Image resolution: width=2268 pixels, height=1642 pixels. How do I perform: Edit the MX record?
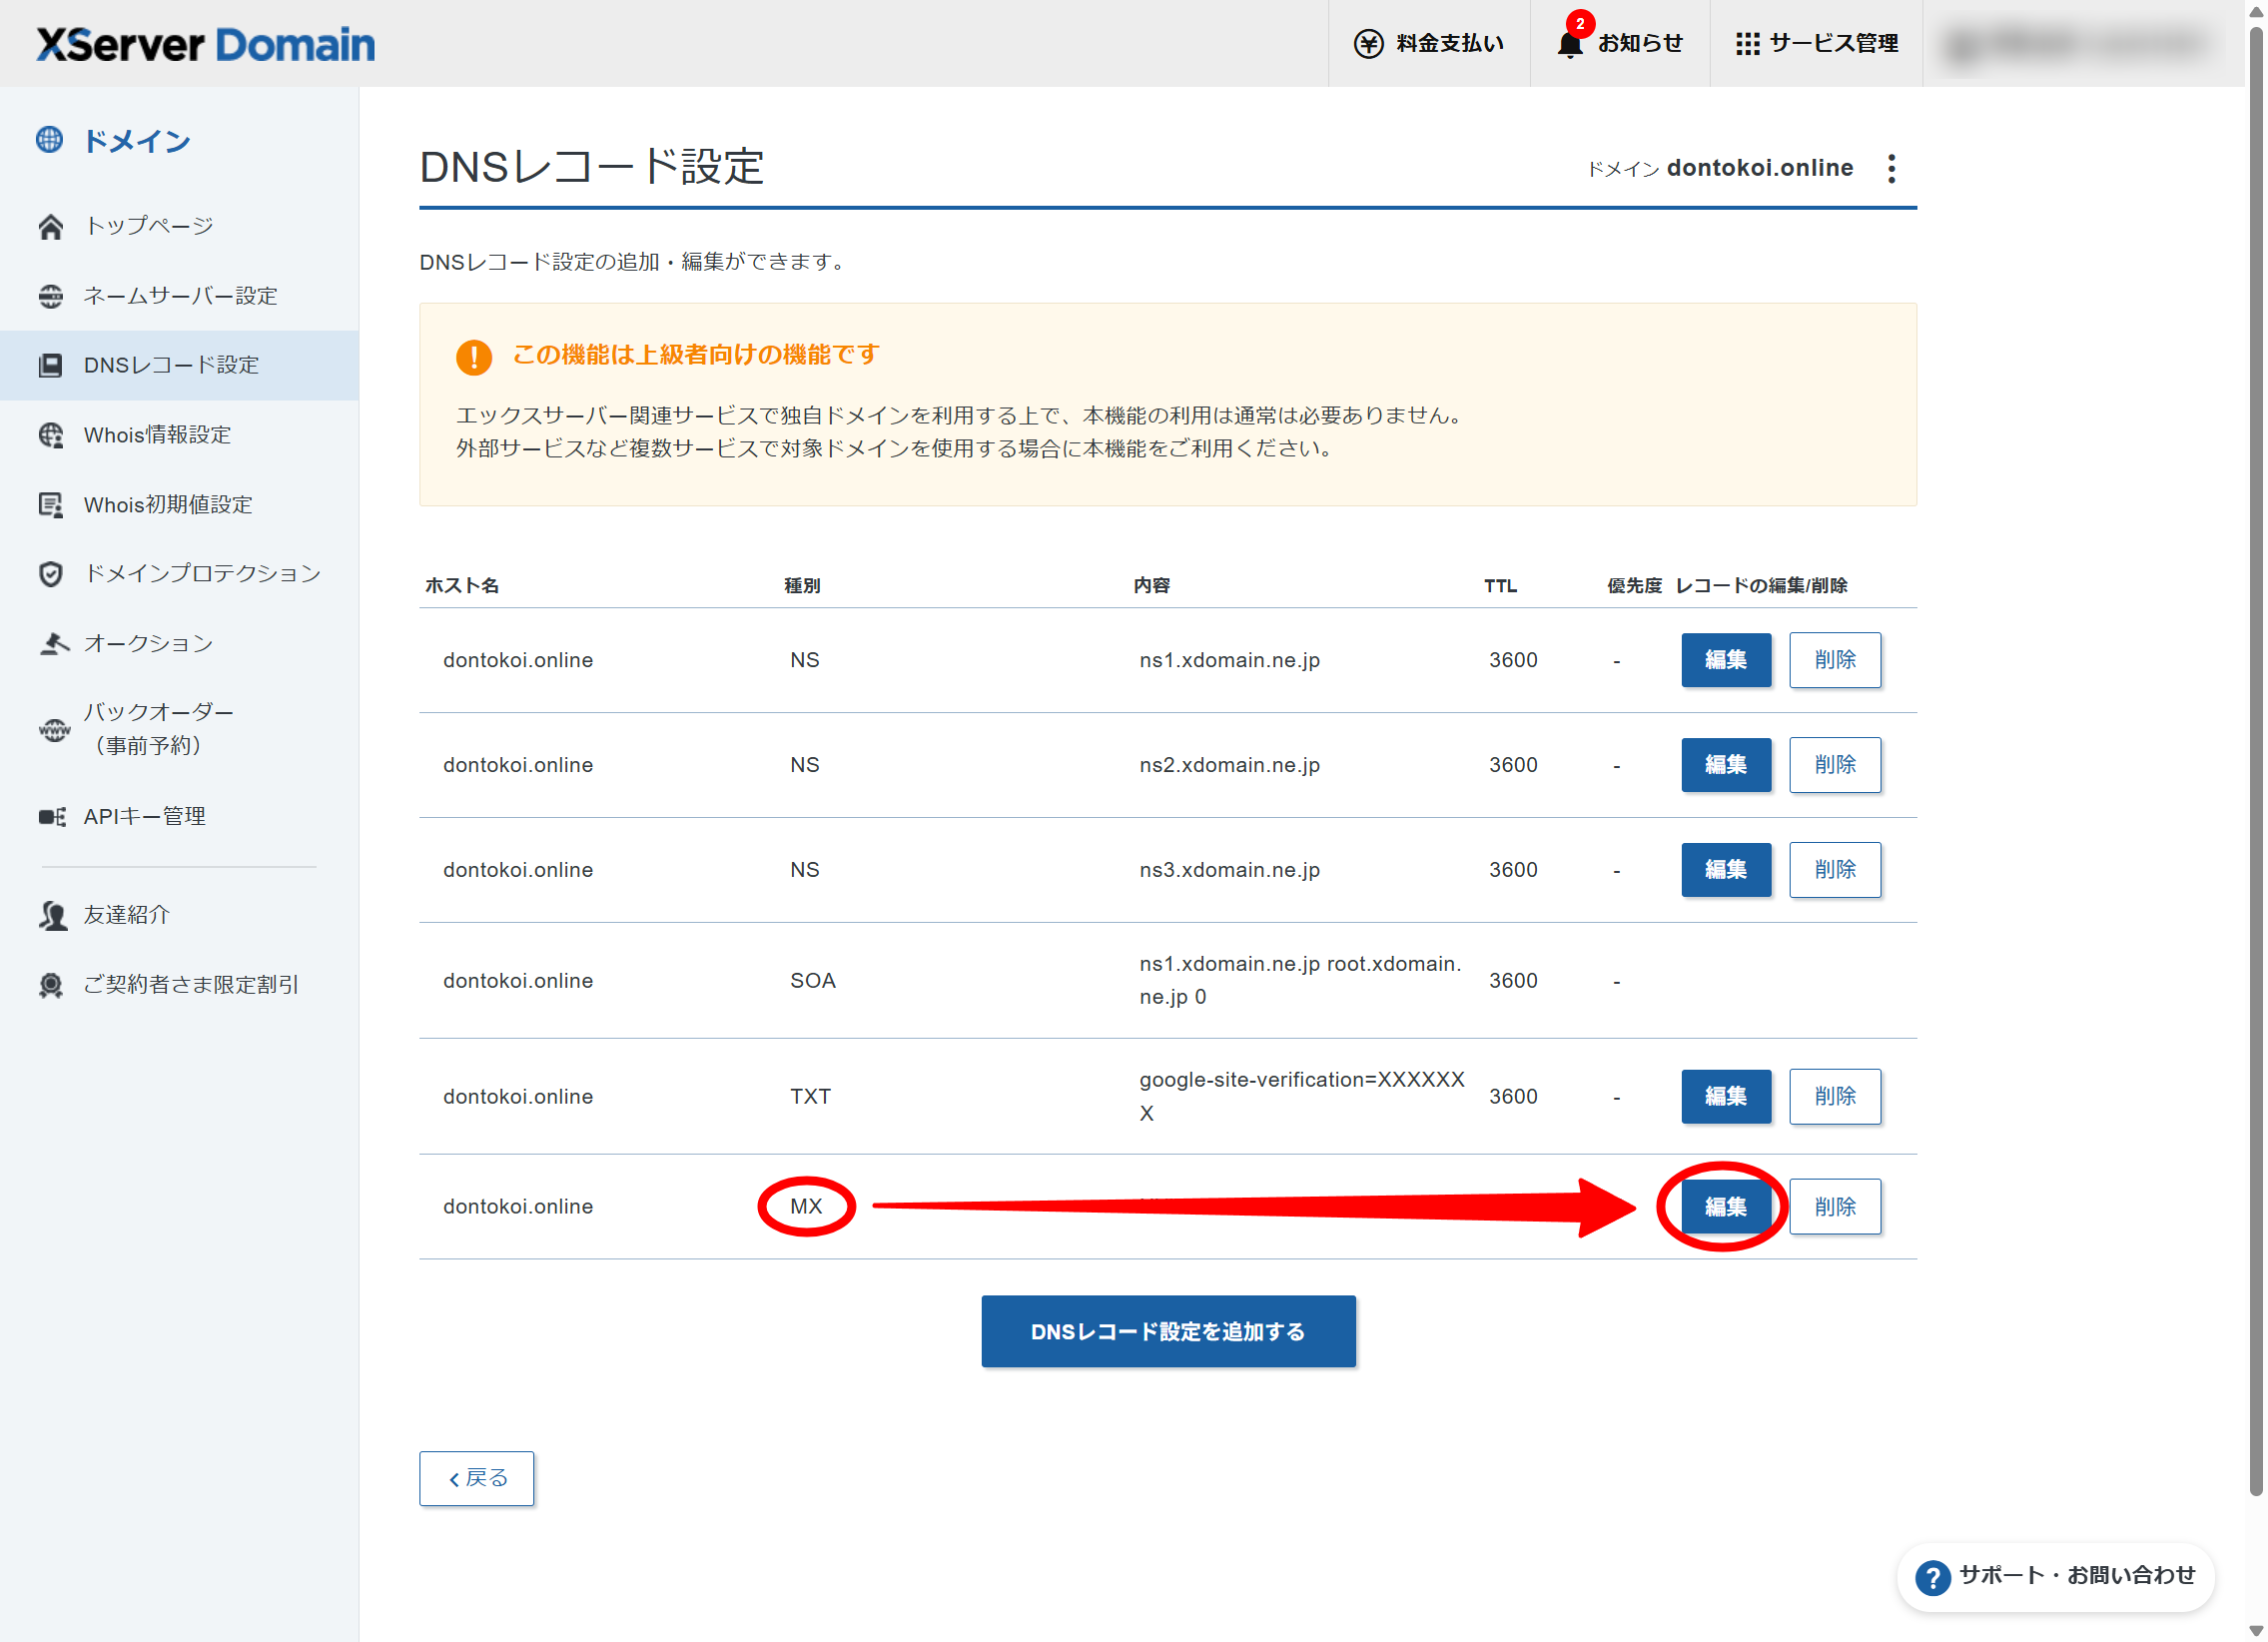1725,1207
